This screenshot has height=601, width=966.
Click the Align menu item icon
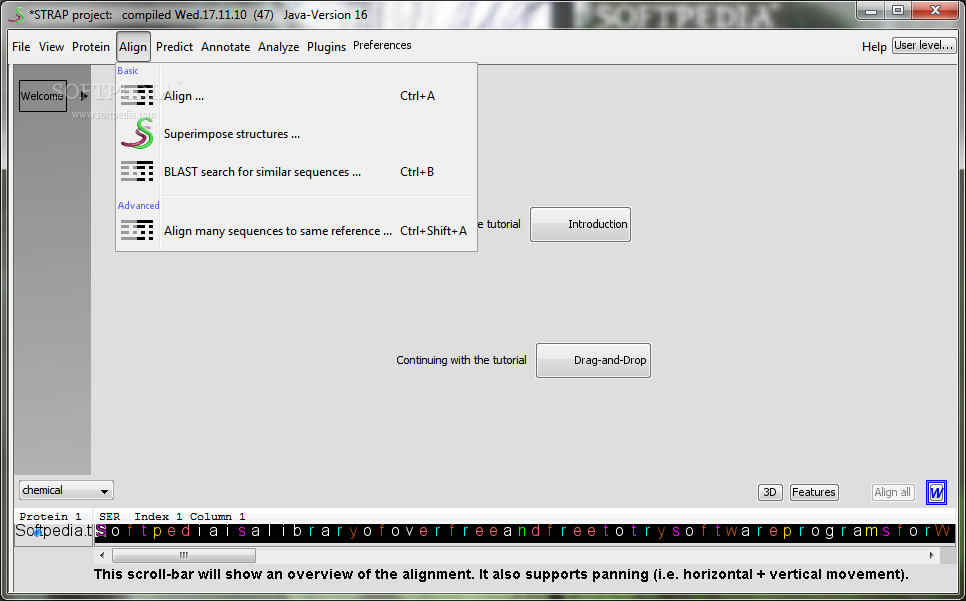pos(137,95)
